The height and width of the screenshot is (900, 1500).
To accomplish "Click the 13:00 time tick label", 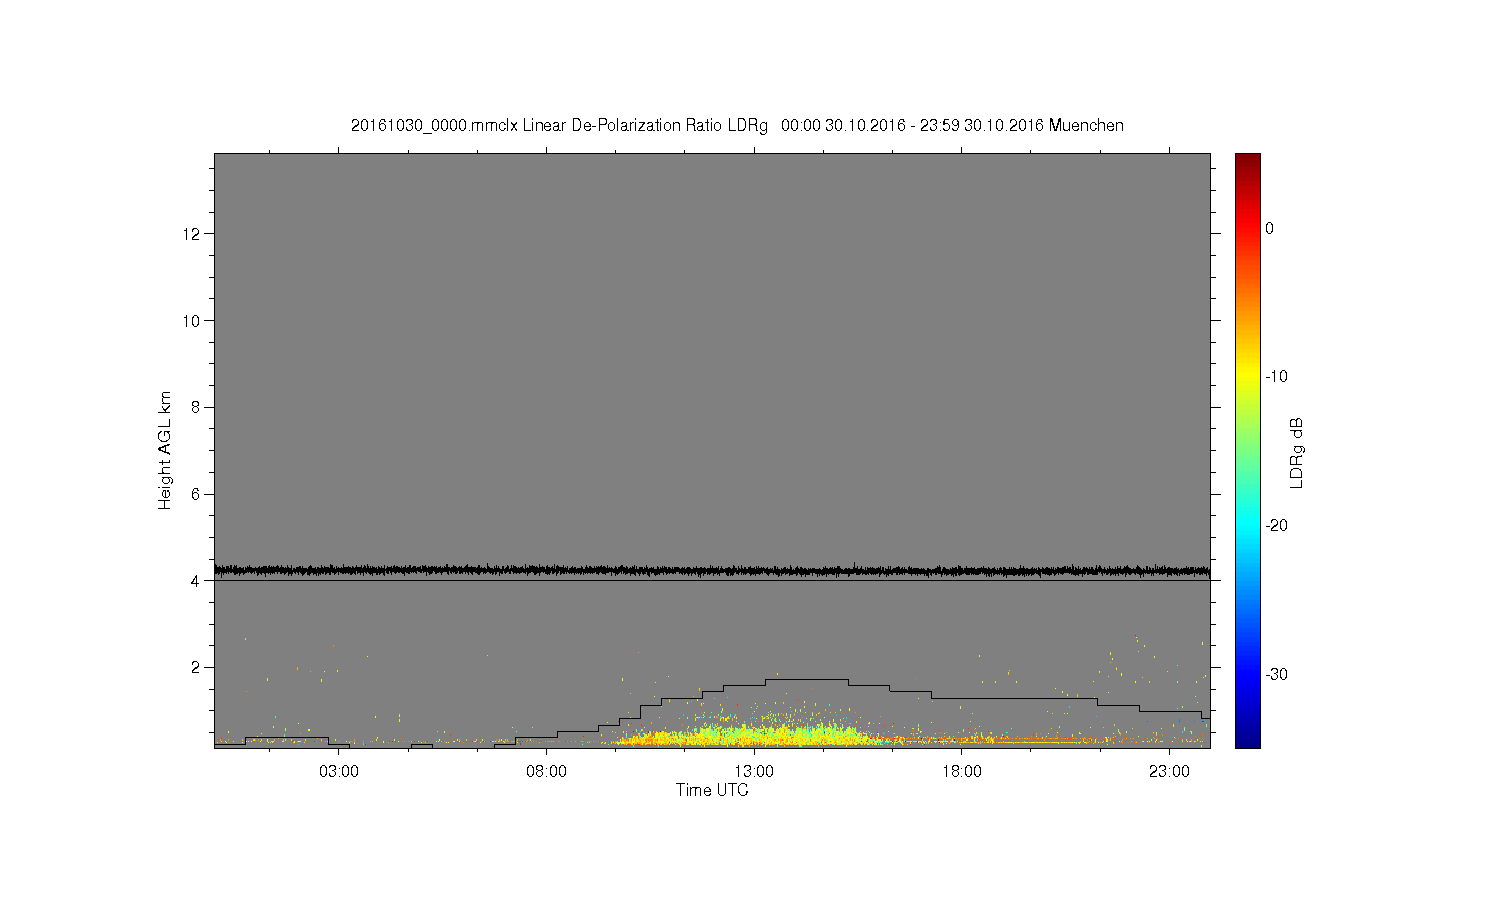I will [754, 772].
